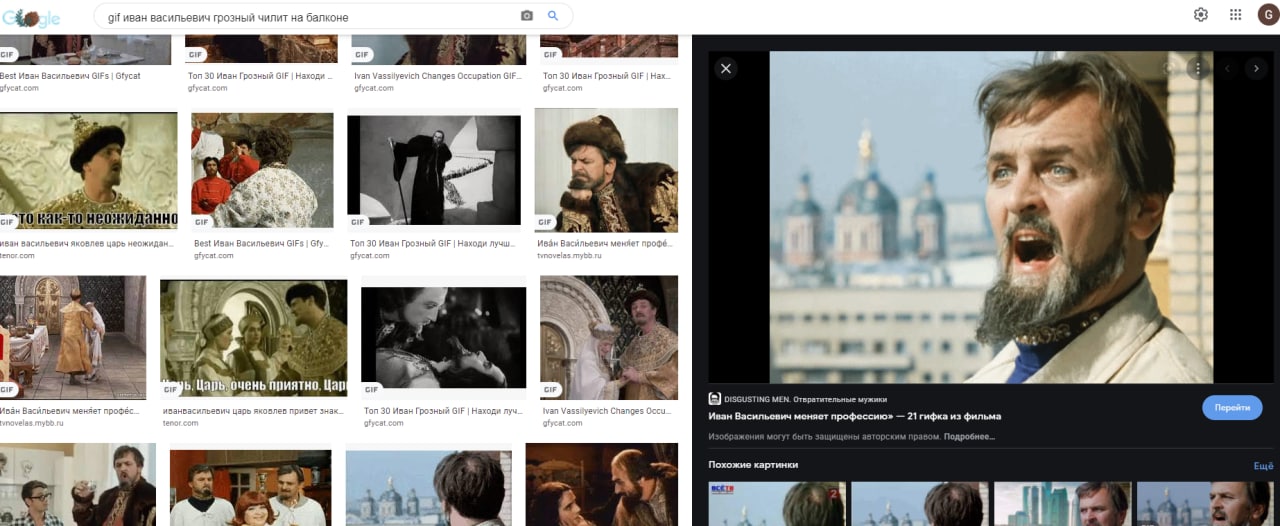
Task: Click the search by image camera icon
Action: (527, 16)
